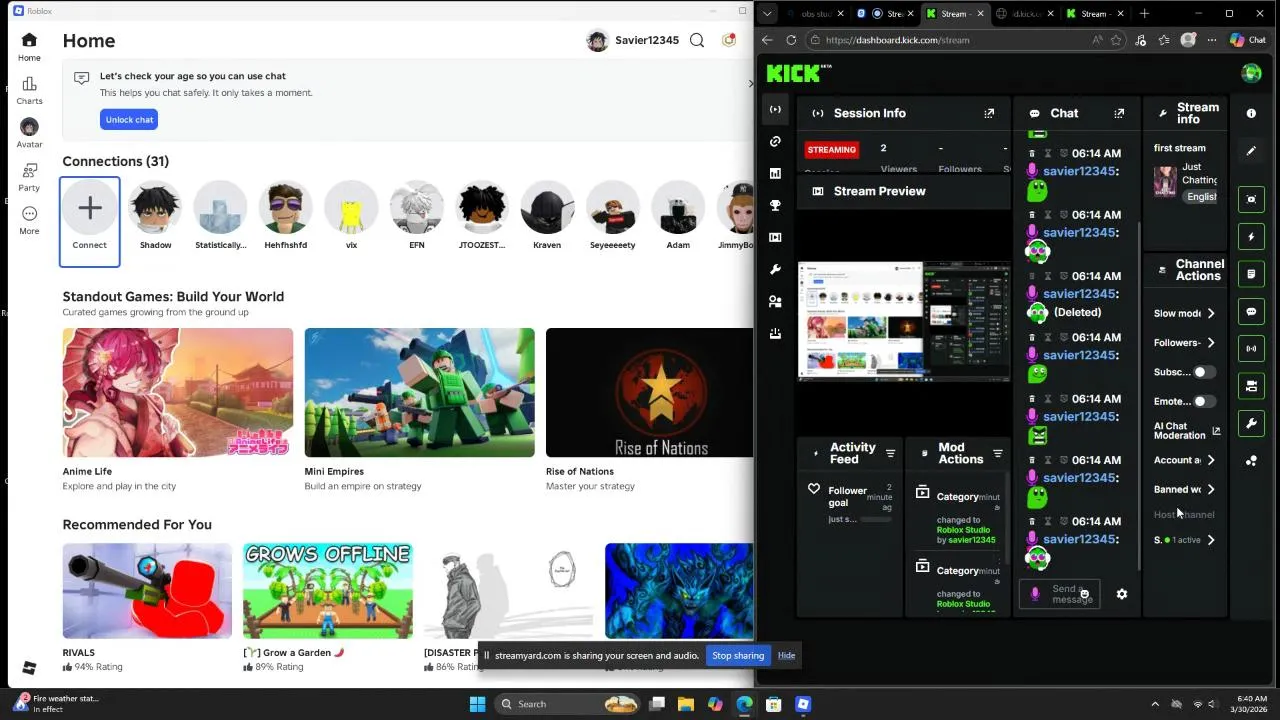
Task: Open Kick sidebar trophy icon
Action: (x=775, y=205)
